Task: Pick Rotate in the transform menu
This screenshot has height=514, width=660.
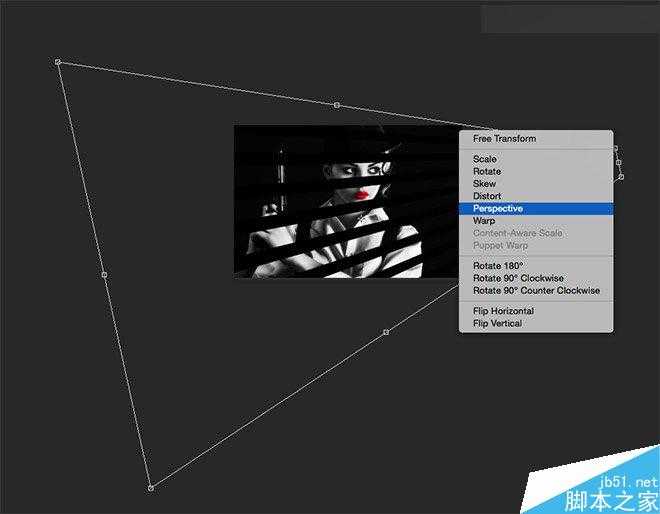Action: pos(487,172)
